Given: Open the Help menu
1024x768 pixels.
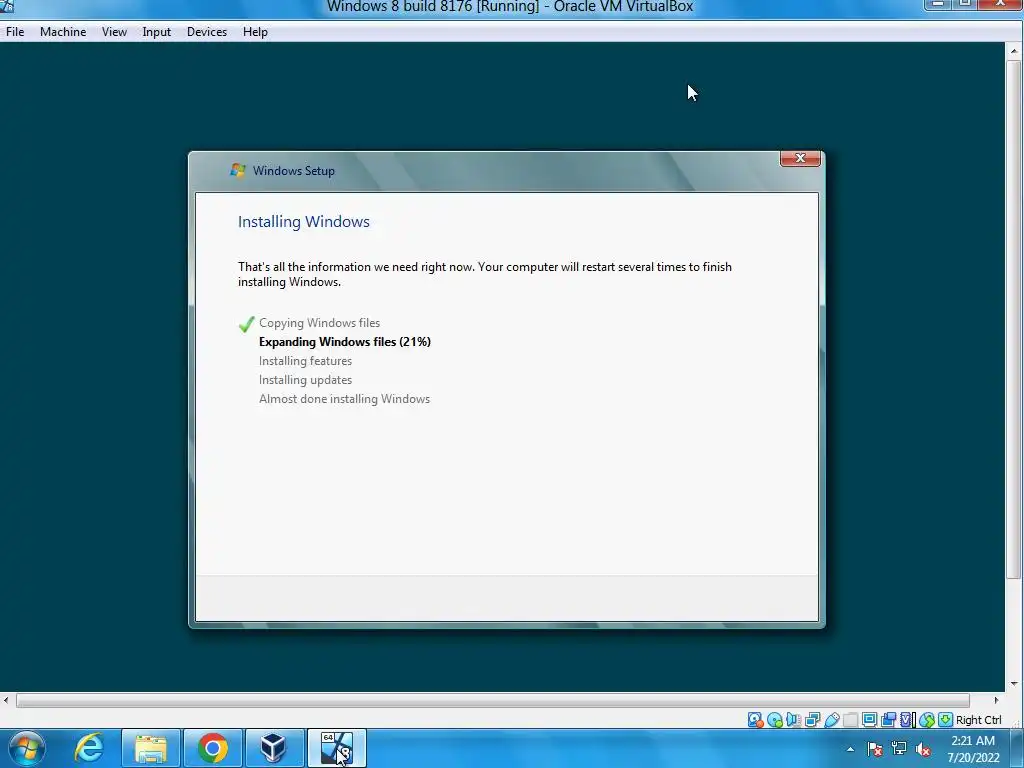Looking at the screenshot, I should (x=255, y=32).
